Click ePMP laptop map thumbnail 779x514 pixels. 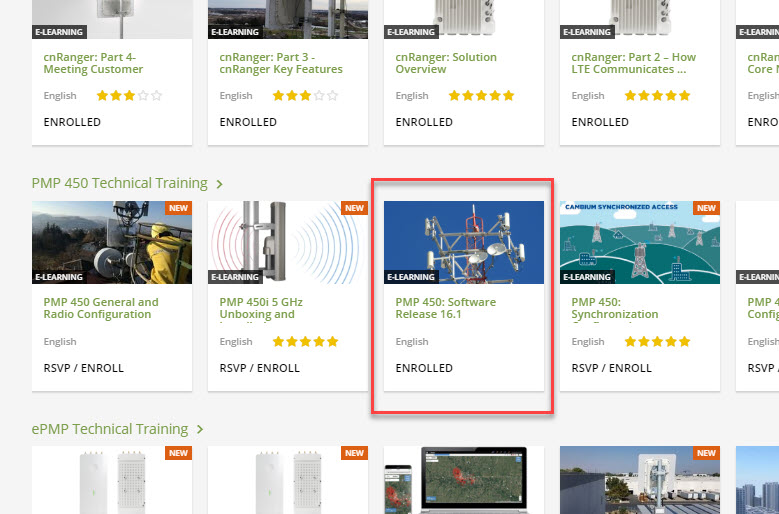pyautogui.click(x=464, y=480)
